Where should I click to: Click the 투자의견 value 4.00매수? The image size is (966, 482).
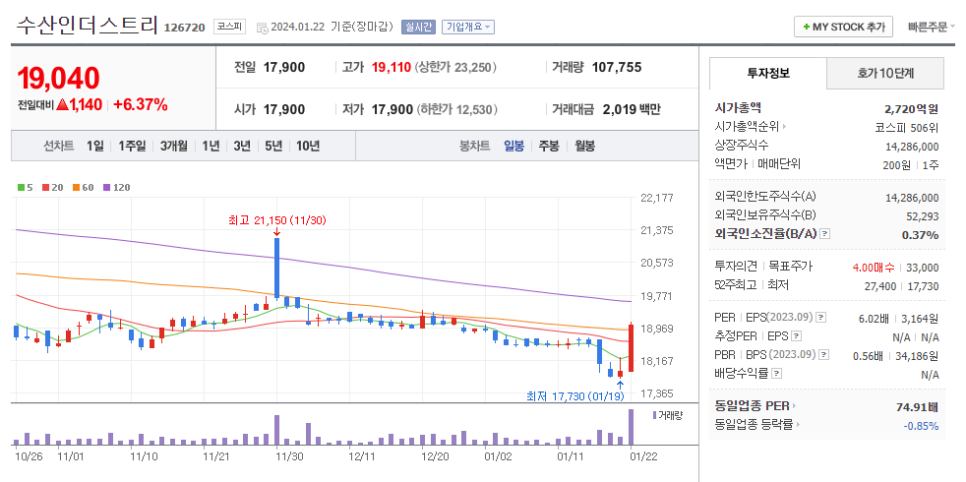click(x=874, y=268)
